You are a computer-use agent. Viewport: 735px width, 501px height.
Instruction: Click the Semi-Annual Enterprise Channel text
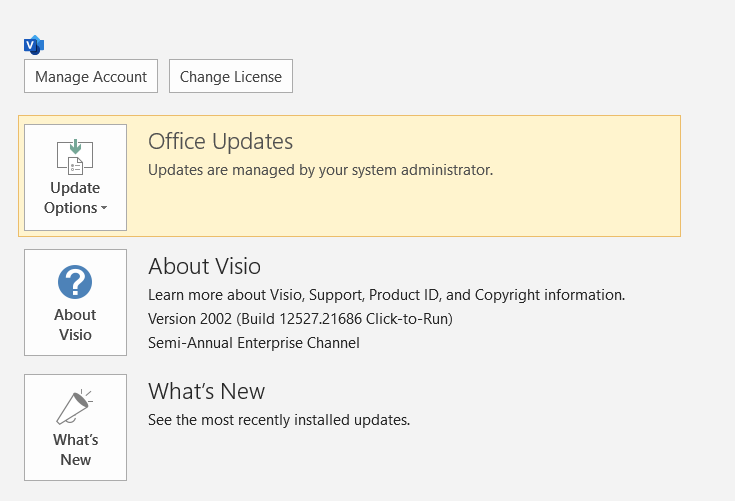[x=253, y=343]
